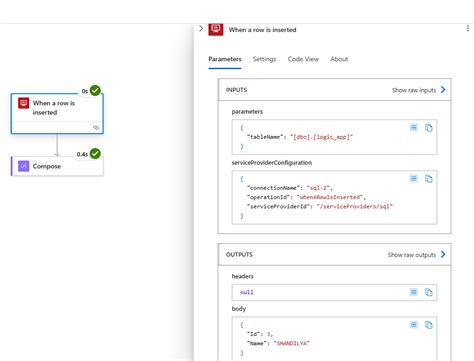
Task: Click the "SHANDILYA" Name value
Action: click(291, 343)
